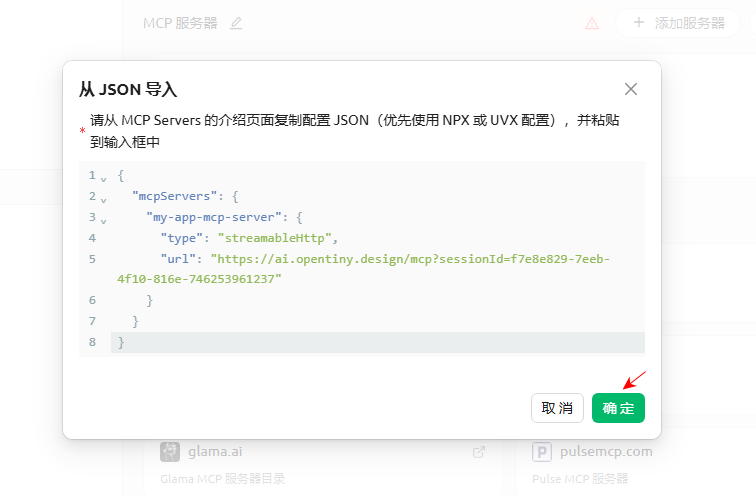Click the "my-app-mcp-server" key text
This screenshot has width=756, height=496.
coord(216,217)
